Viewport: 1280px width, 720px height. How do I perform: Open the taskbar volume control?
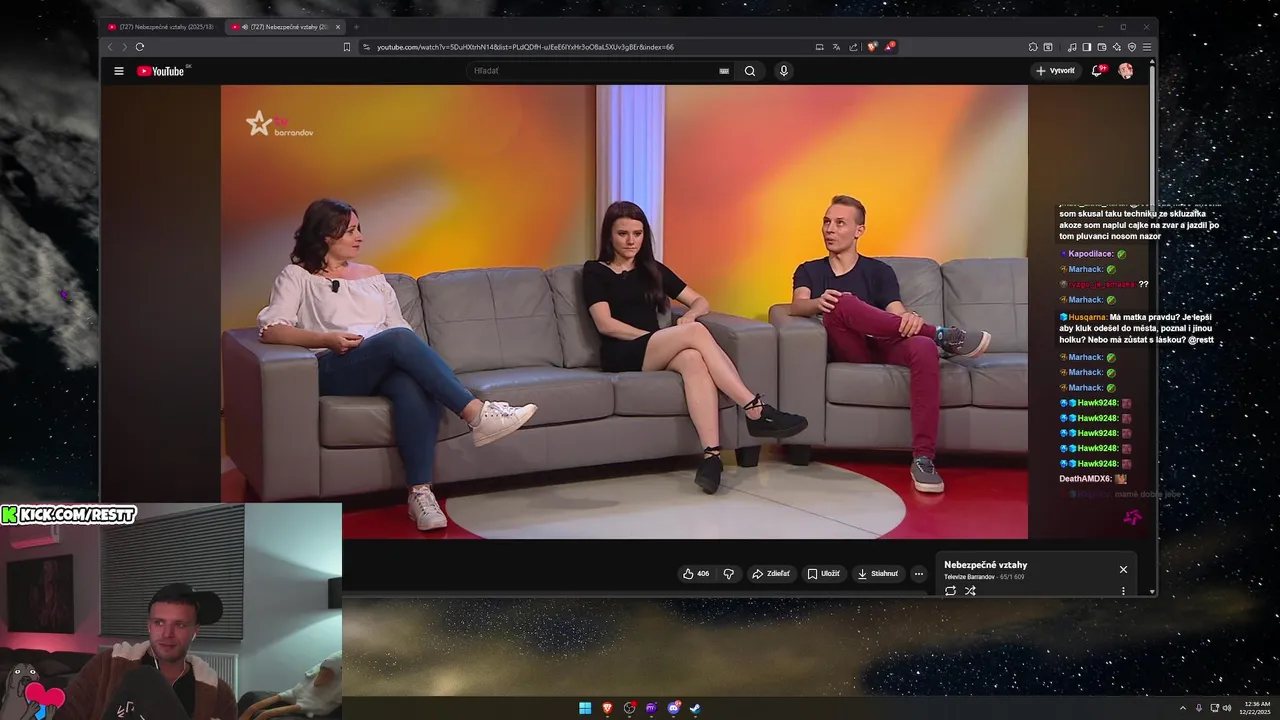tap(1228, 708)
